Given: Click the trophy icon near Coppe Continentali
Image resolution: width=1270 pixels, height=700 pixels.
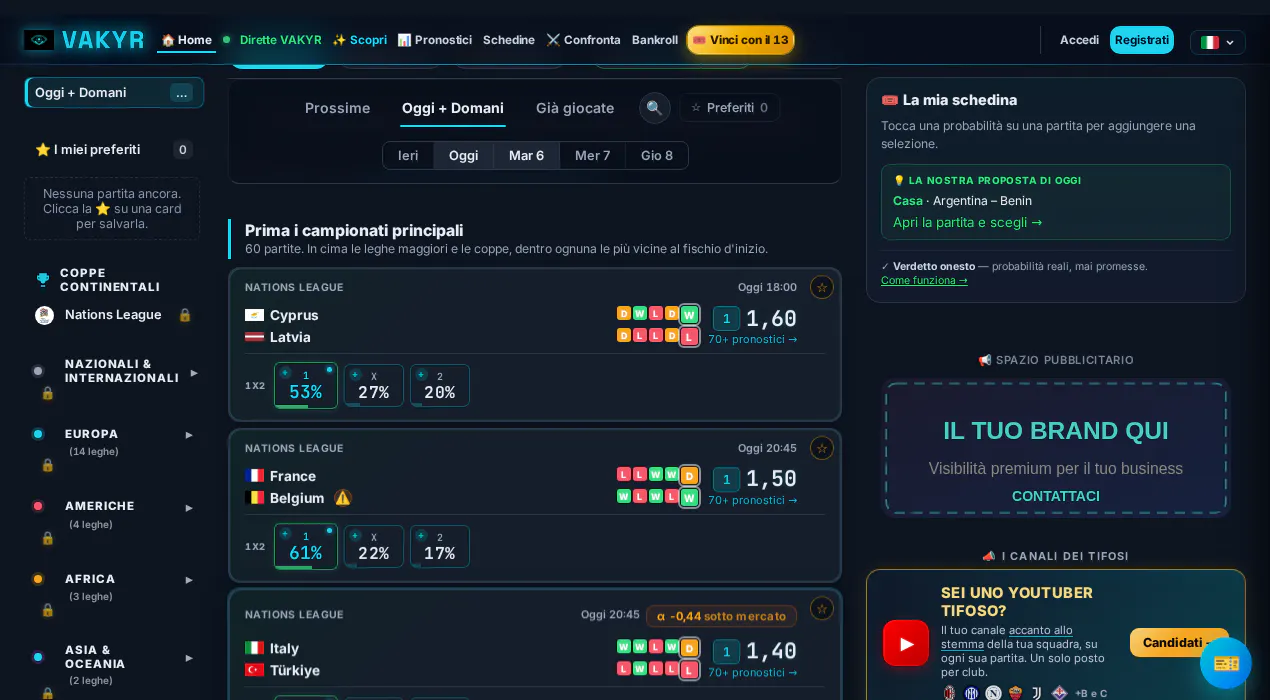Looking at the screenshot, I should pos(43,280).
